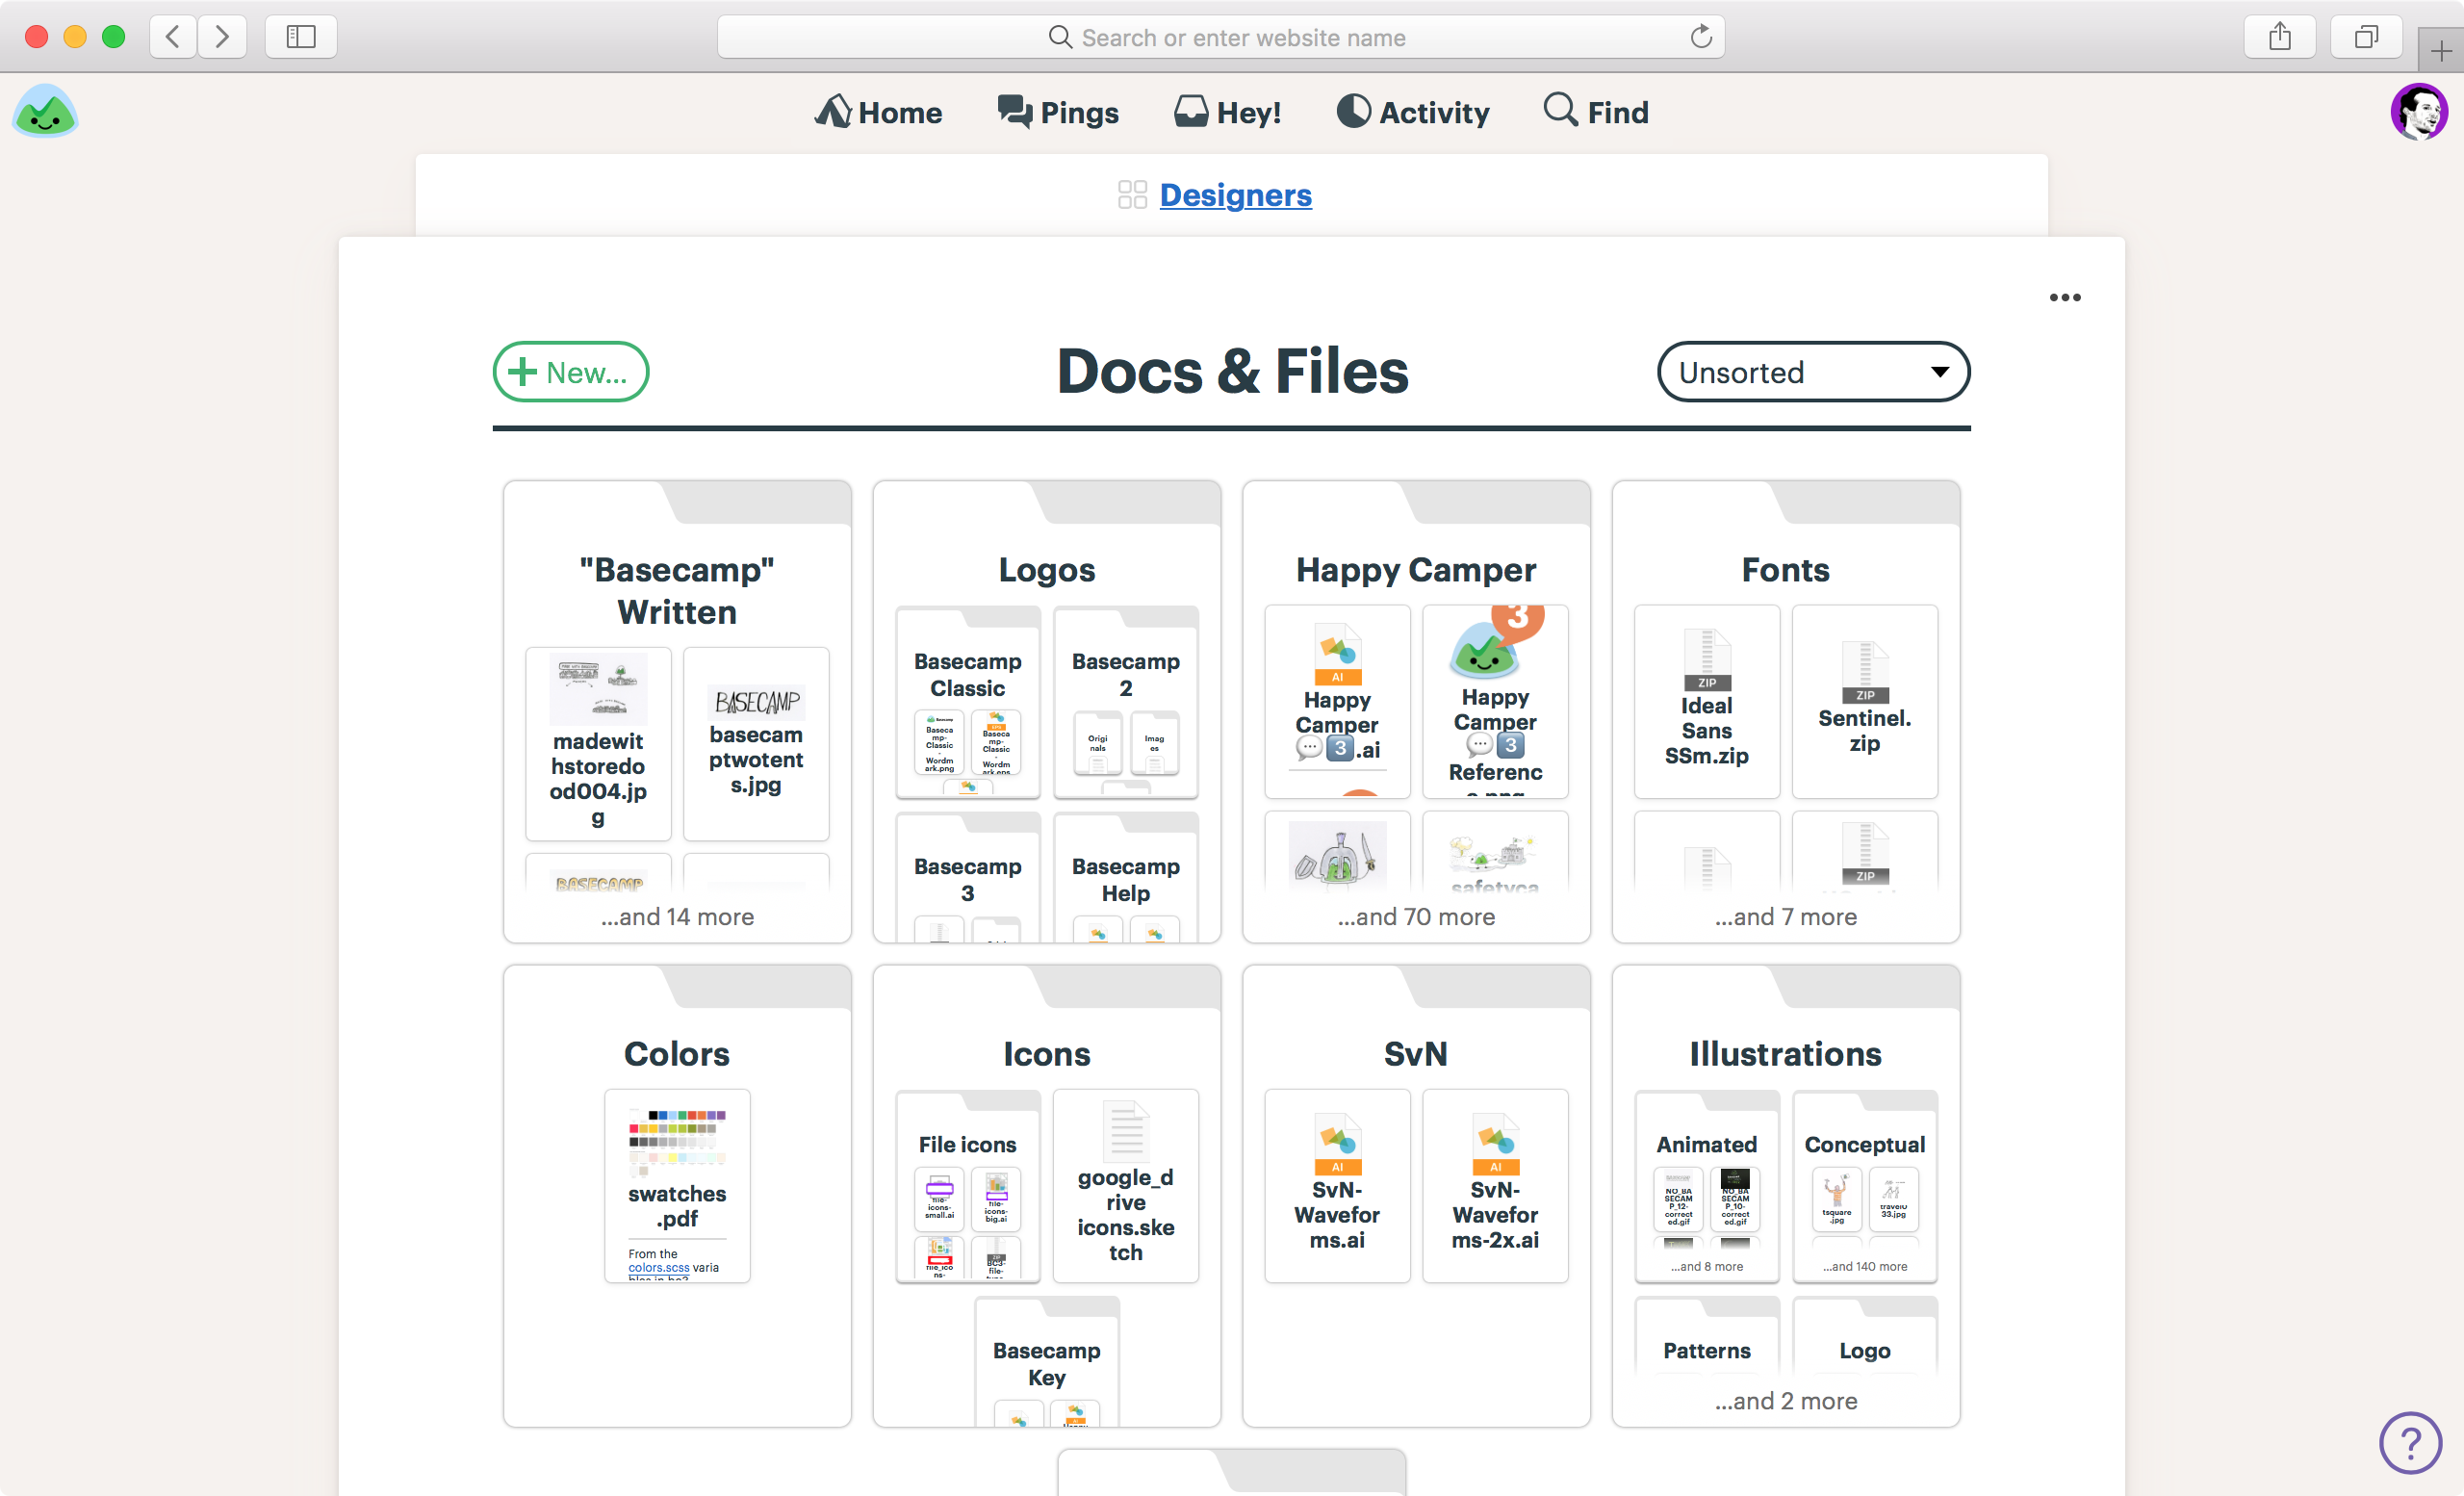The width and height of the screenshot is (2464, 1496).
Task: Open basecamptwotents.jpg thumbnail
Action: pyautogui.click(x=757, y=702)
